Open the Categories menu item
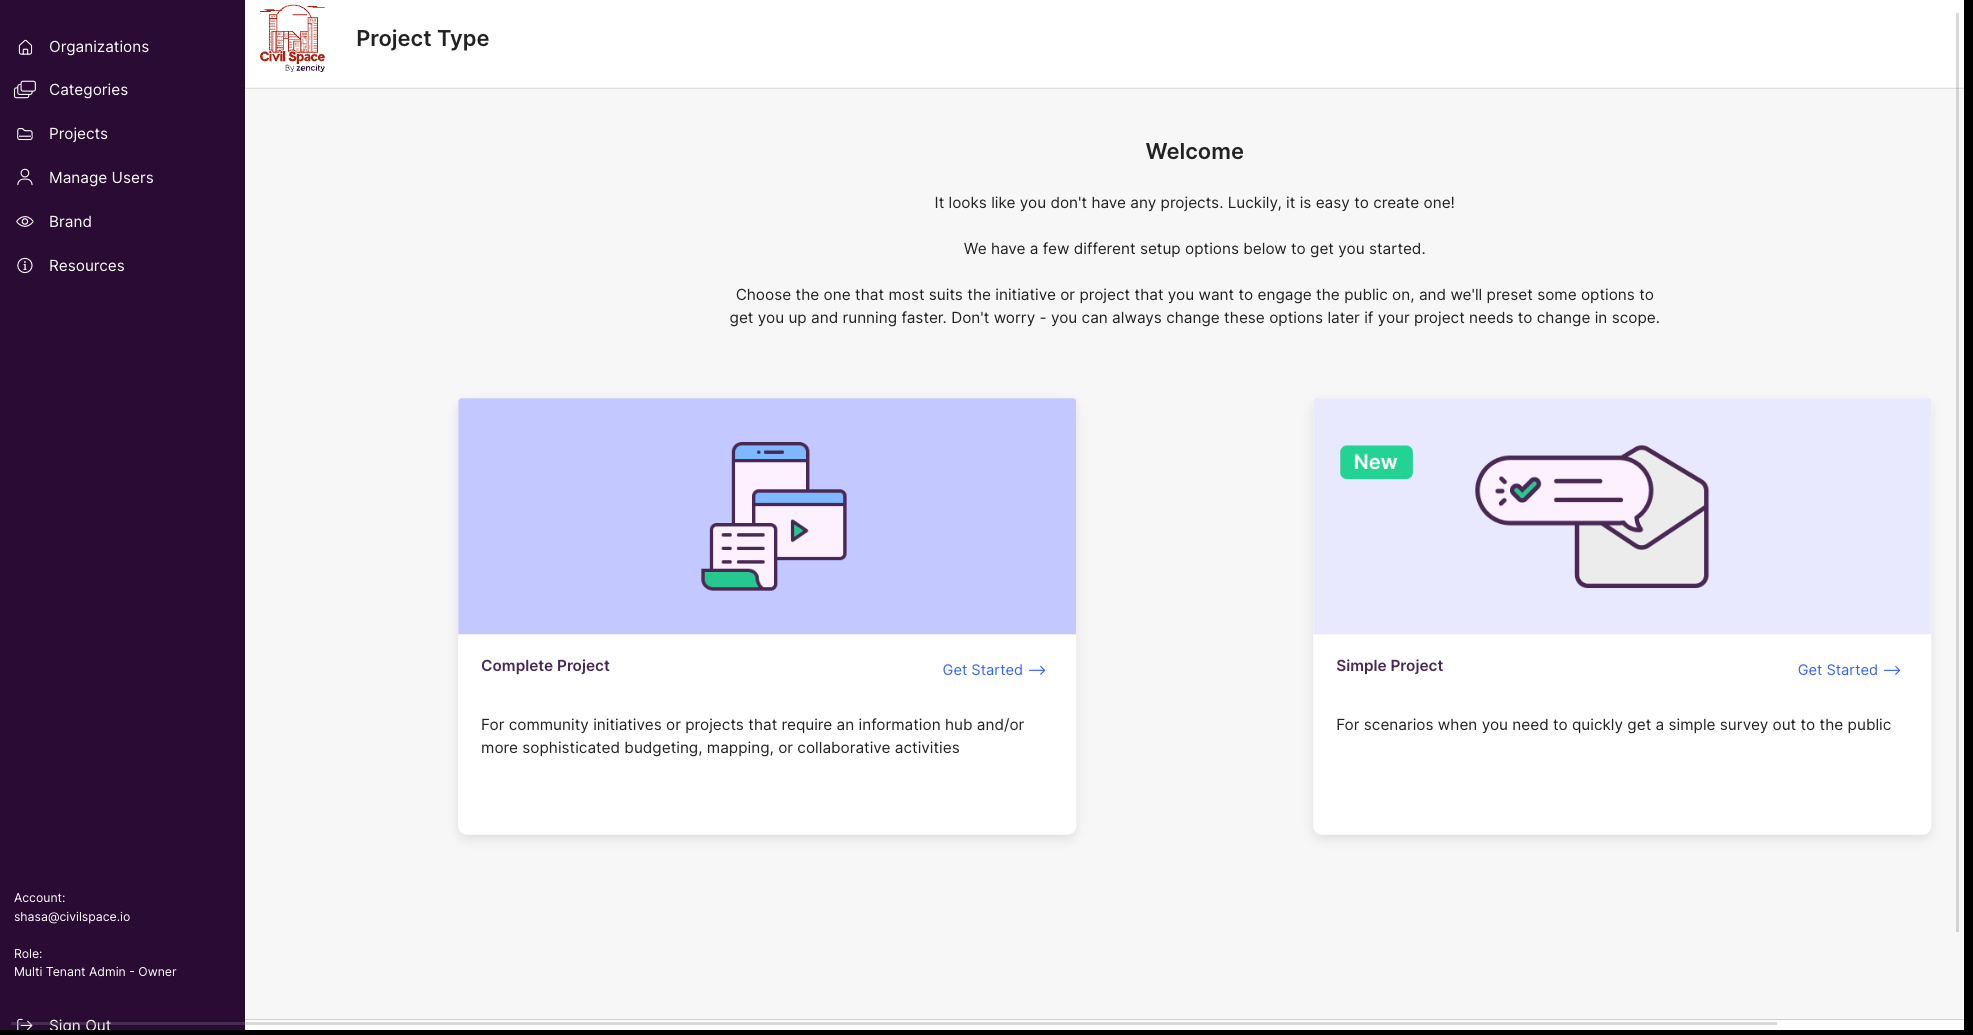1973x1035 pixels. point(88,90)
